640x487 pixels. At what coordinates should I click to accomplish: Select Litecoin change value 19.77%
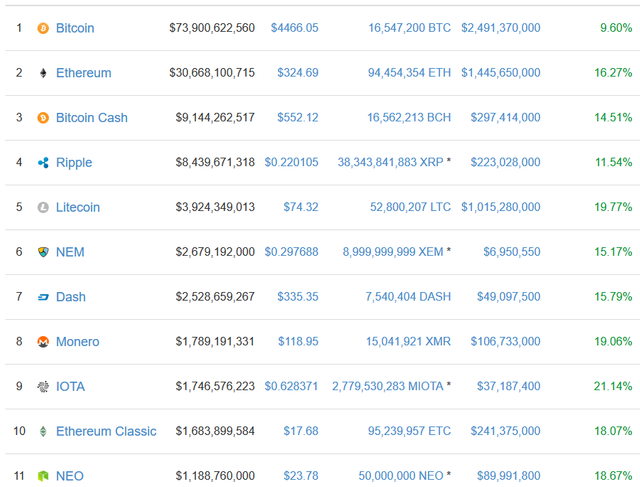pyautogui.click(x=613, y=207)
